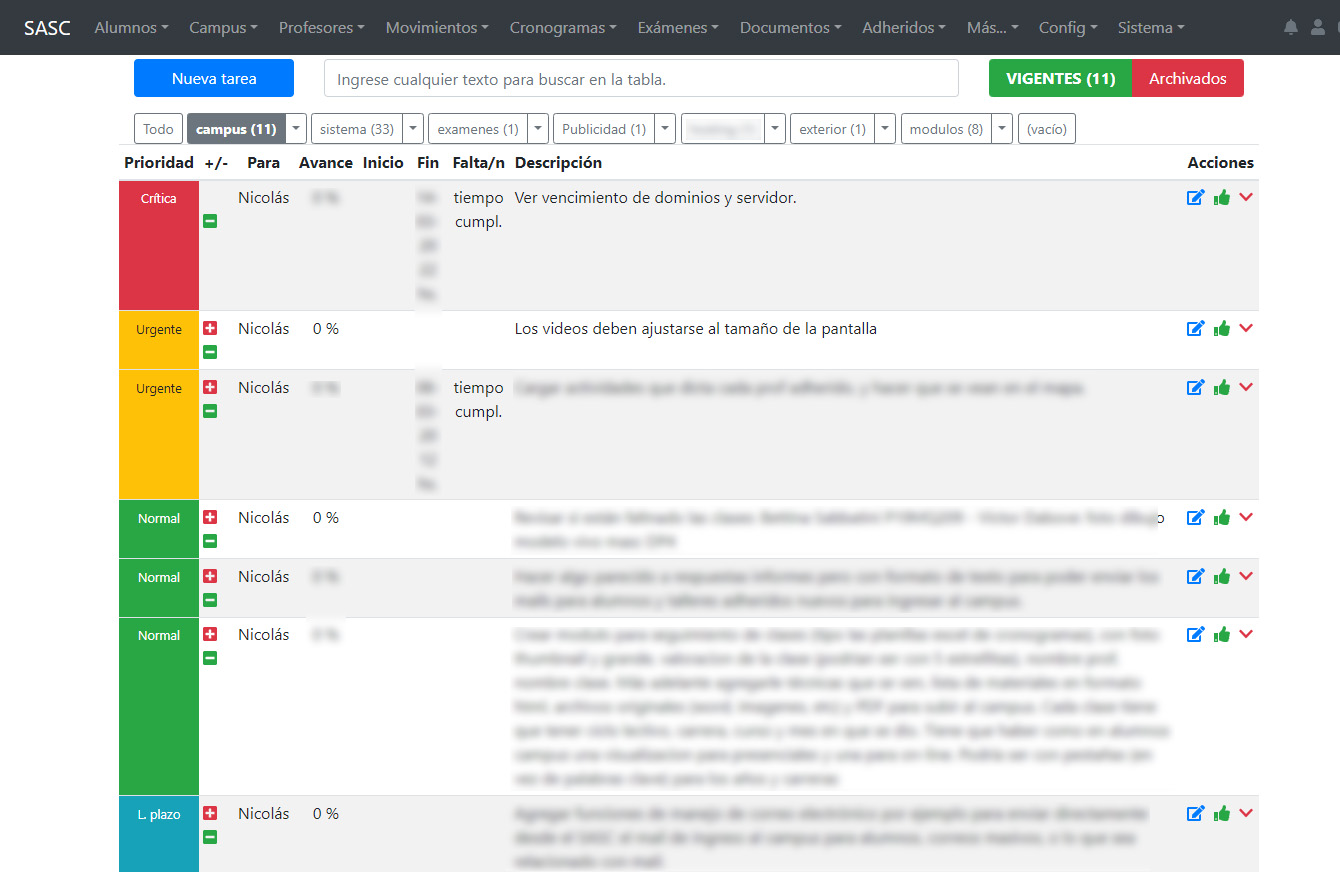1340x880 pixels.
Task: Open the Exámenes menu
Action: click(x=678, y=28)
